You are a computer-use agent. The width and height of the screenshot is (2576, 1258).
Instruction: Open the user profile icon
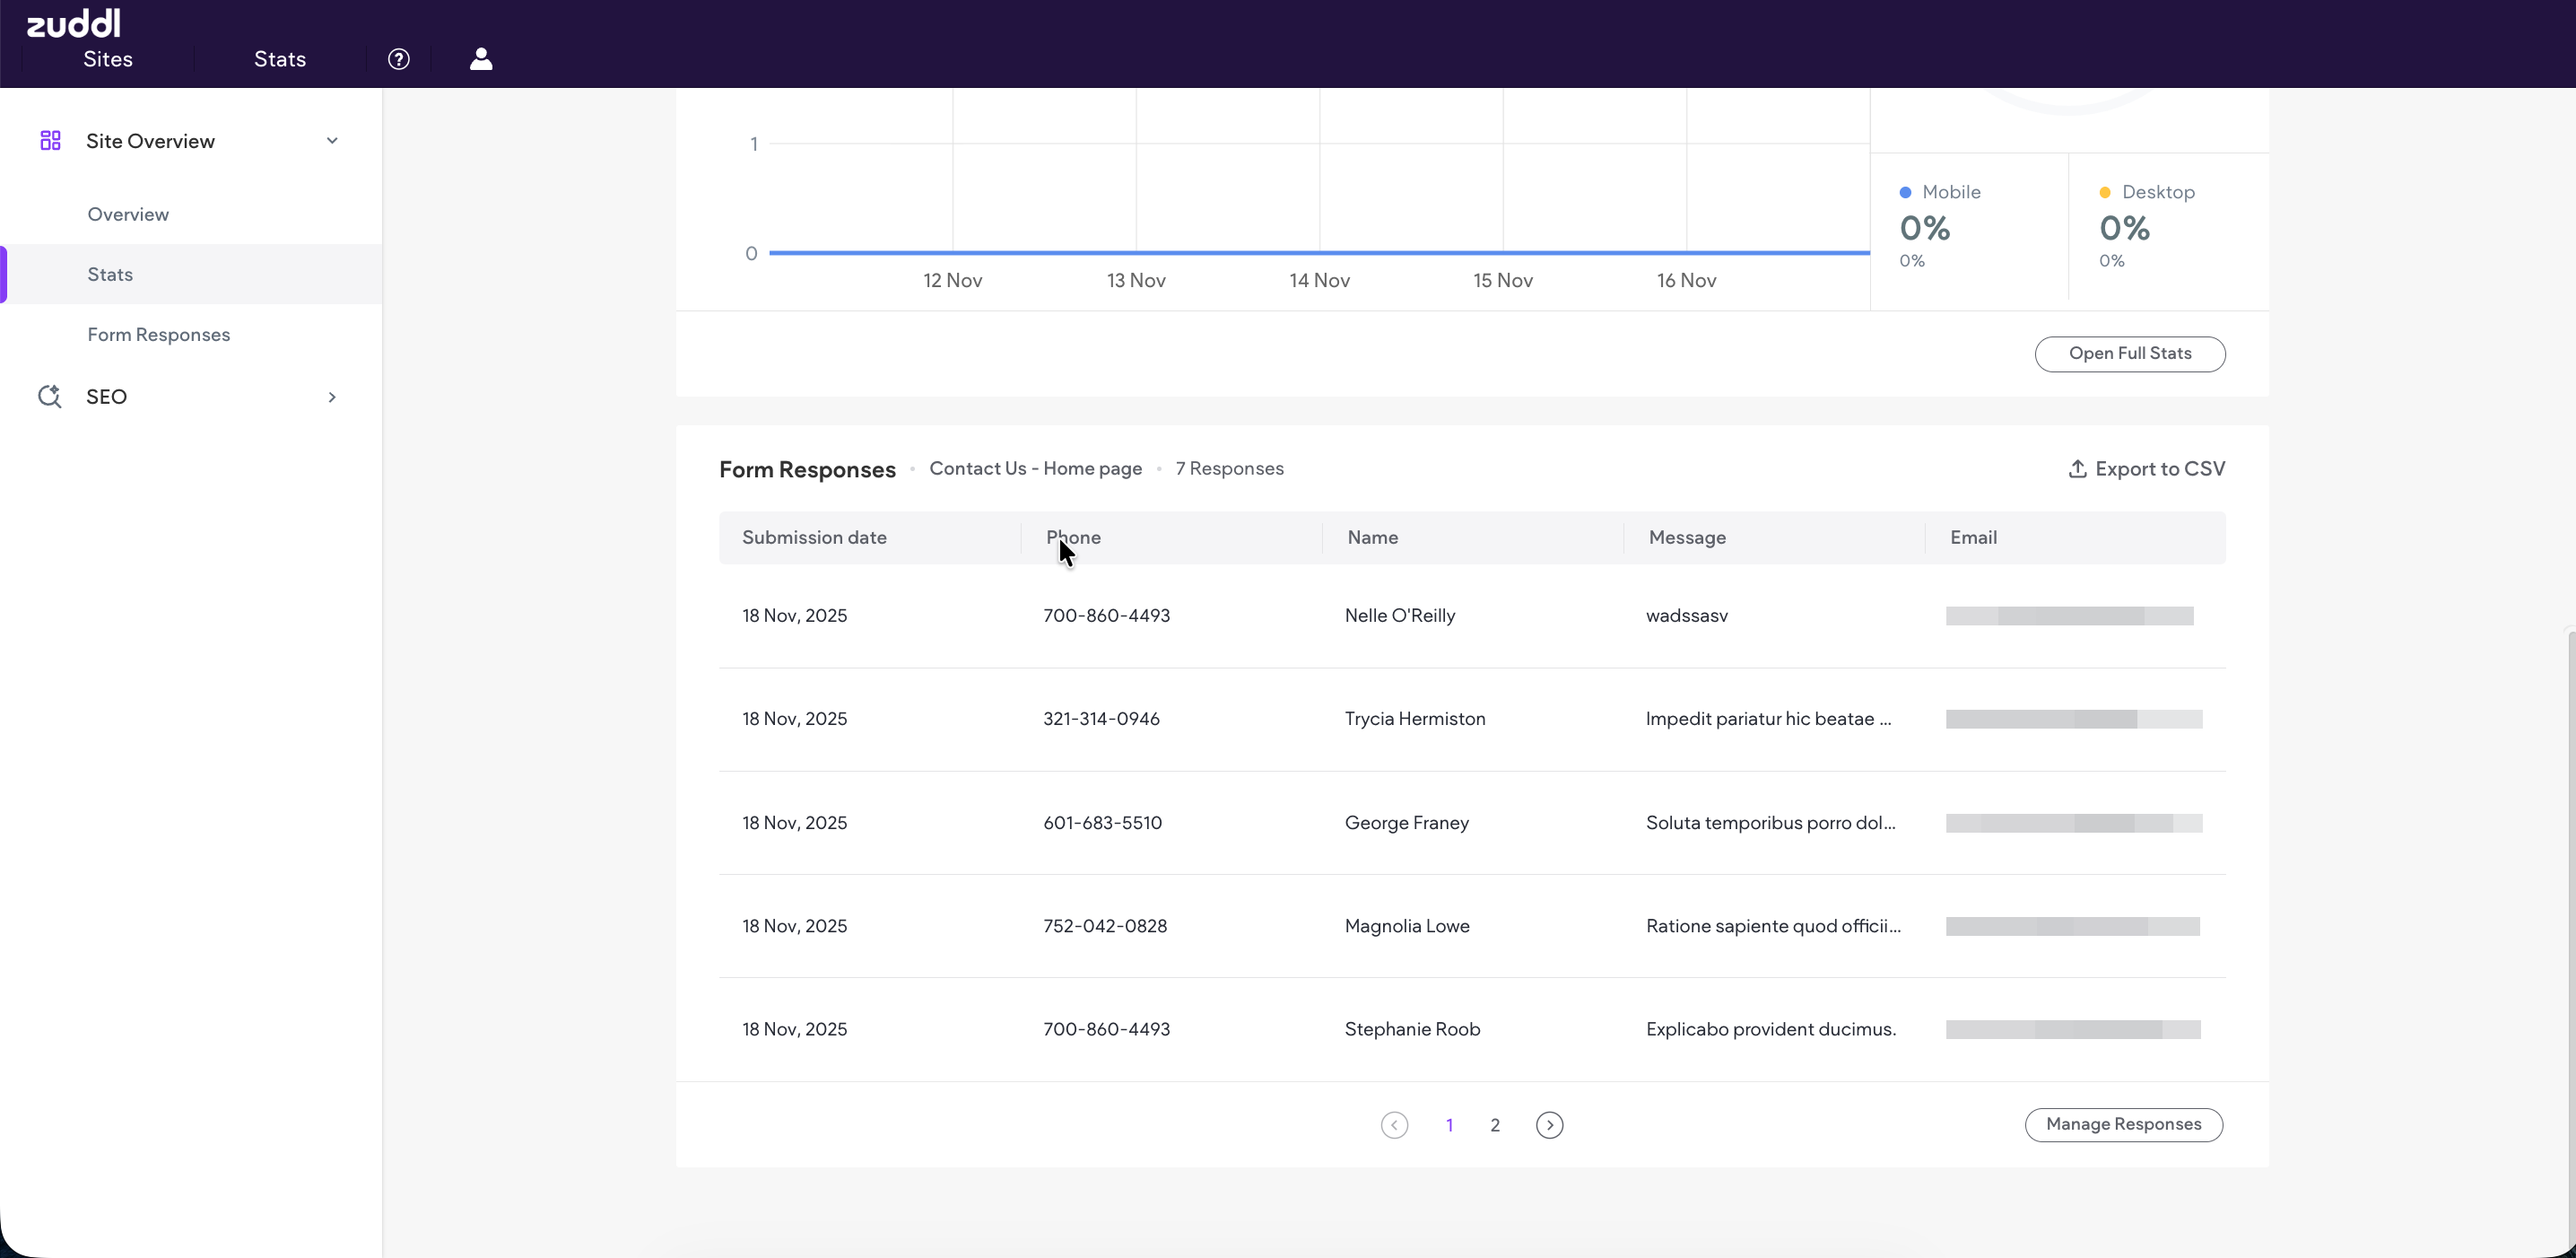click(x=481, y=59)
